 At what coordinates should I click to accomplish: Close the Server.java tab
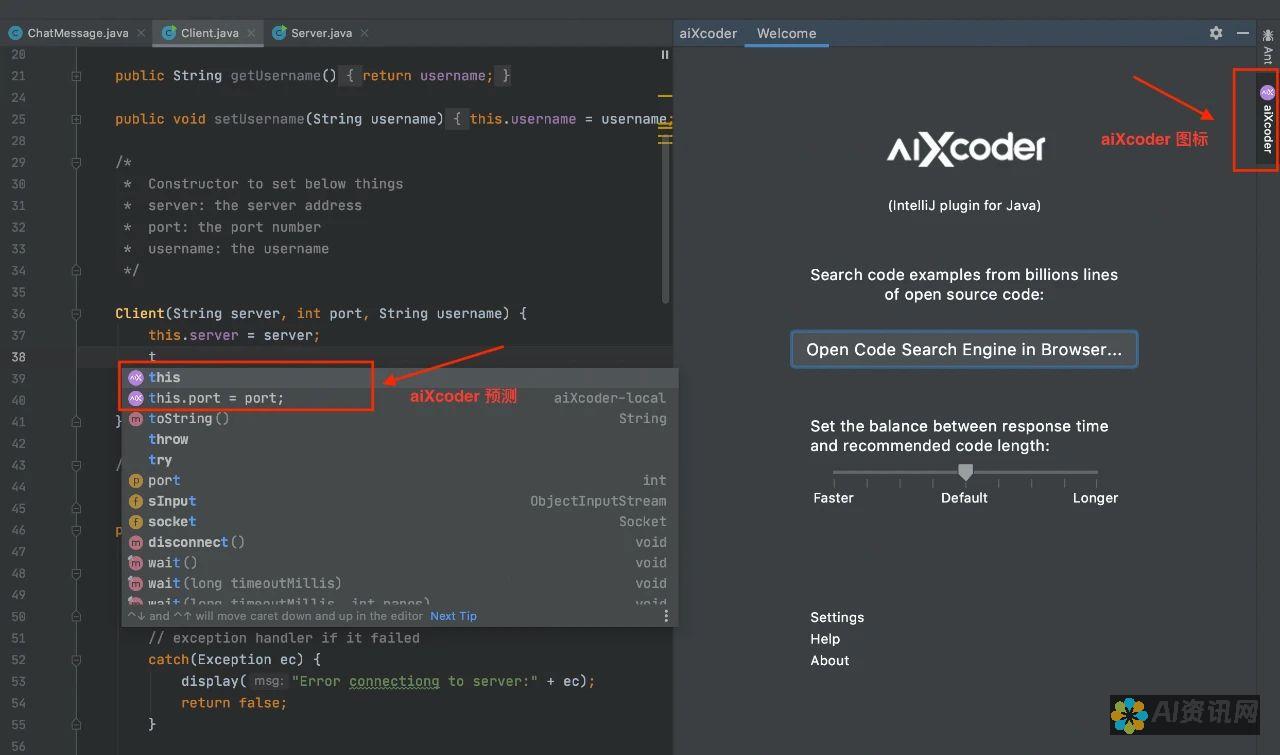[364, 33]
